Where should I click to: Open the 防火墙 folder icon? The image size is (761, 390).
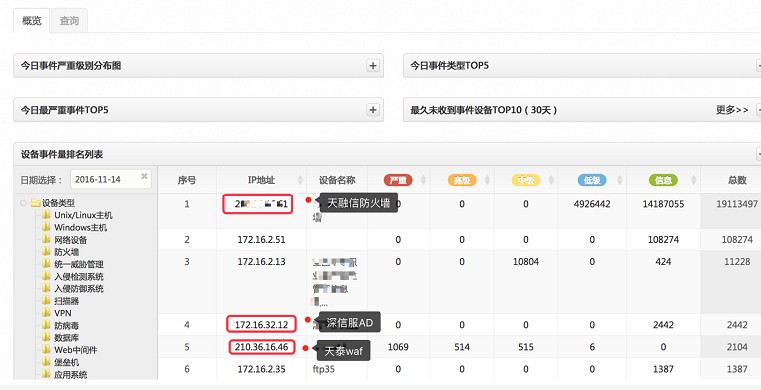point(47,251)
